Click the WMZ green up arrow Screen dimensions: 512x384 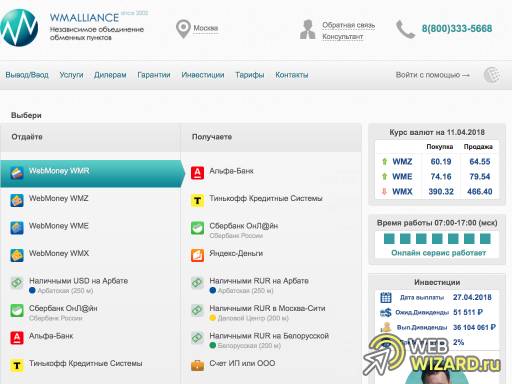[x=384, y=162]
